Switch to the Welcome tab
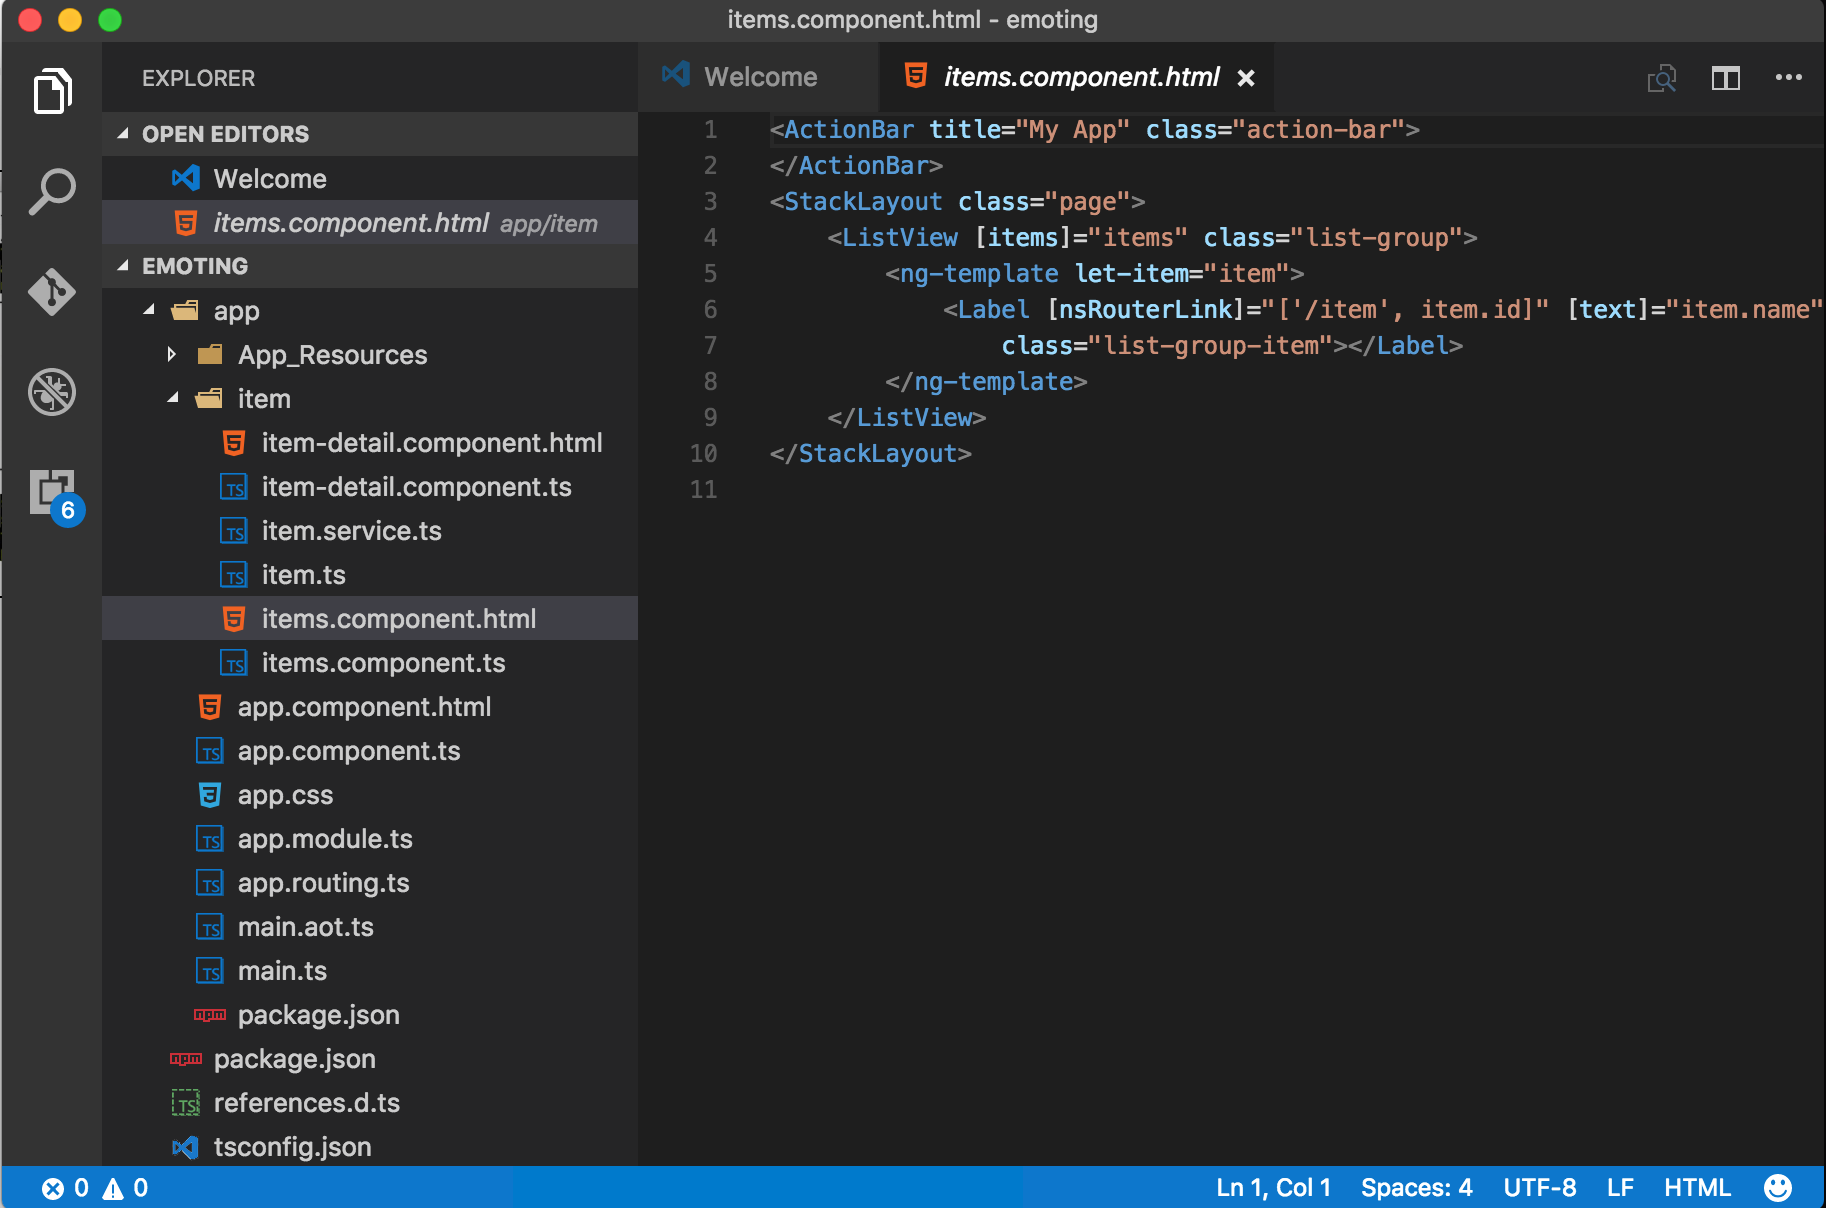The width and height of the screenshot is (1826, 1208). pyautogui.click(x=759, y=77)
